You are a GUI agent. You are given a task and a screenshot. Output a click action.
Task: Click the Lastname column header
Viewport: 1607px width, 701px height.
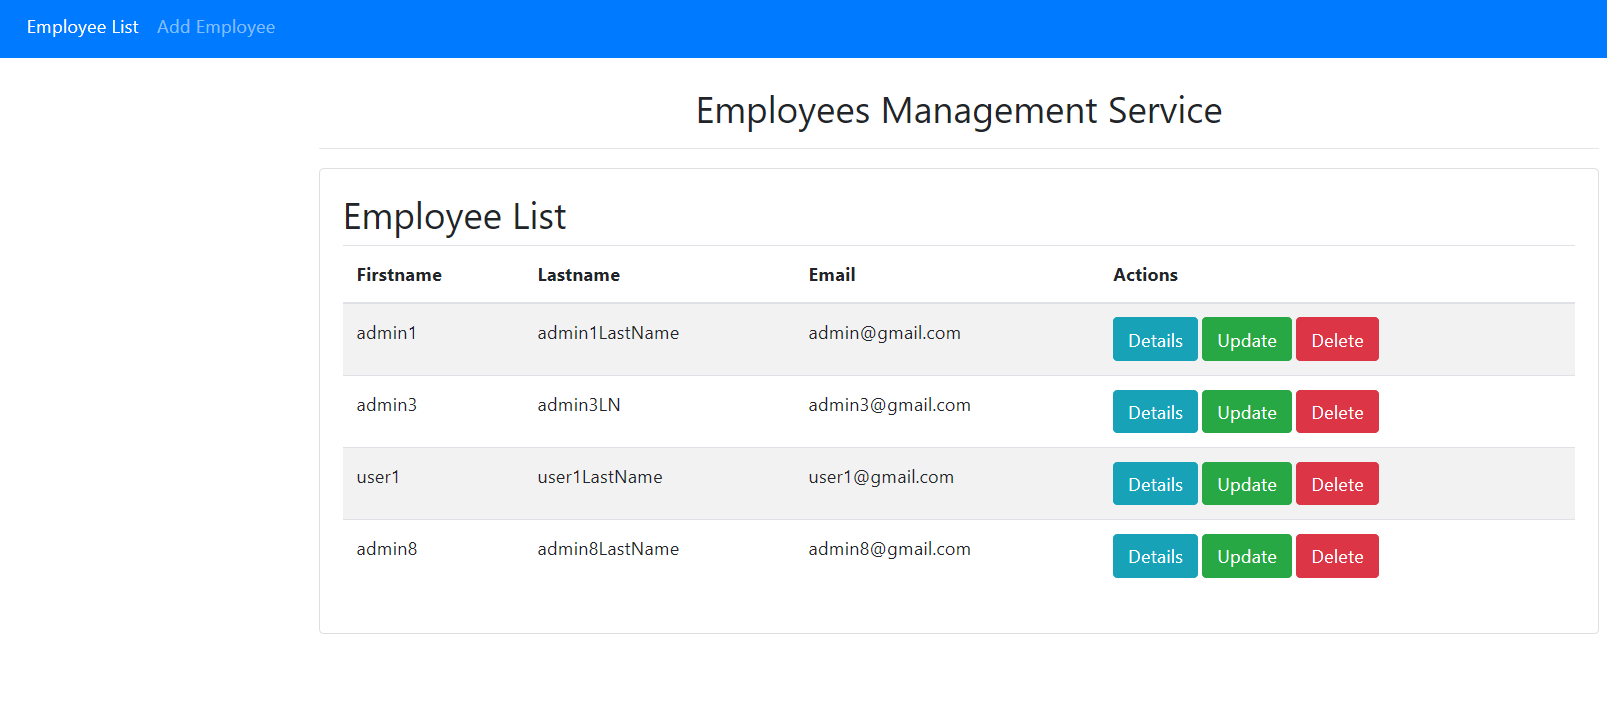(578, 275)
